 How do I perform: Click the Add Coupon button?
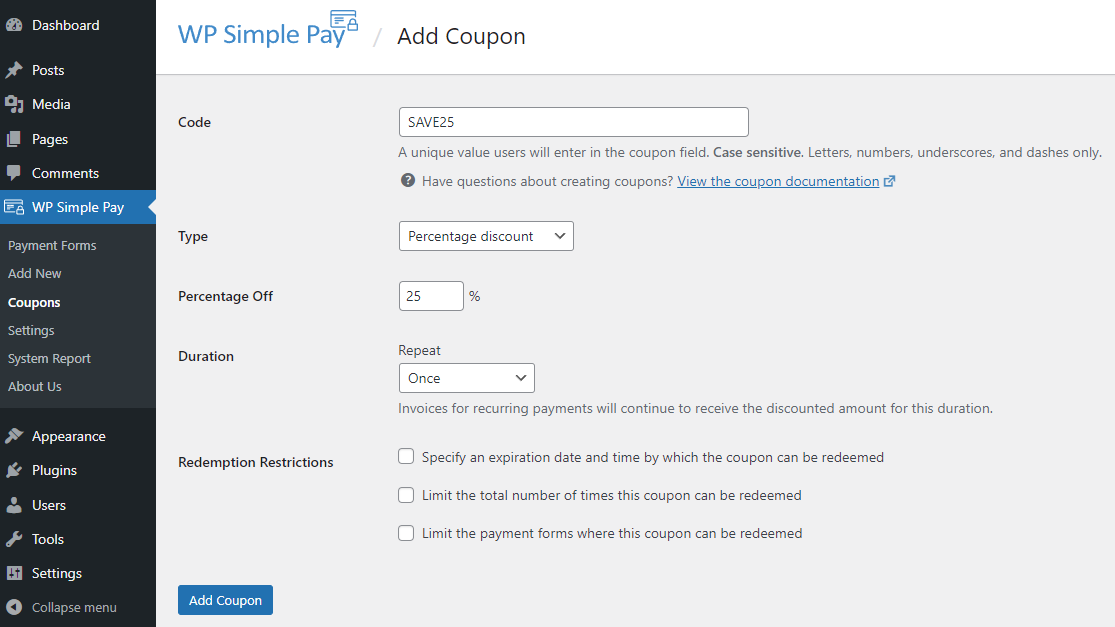coord(225,600)
